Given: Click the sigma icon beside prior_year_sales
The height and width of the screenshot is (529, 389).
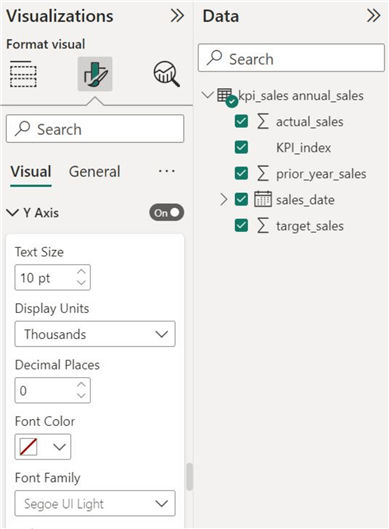Looking at the screenshot, I should tap(263, 173).
